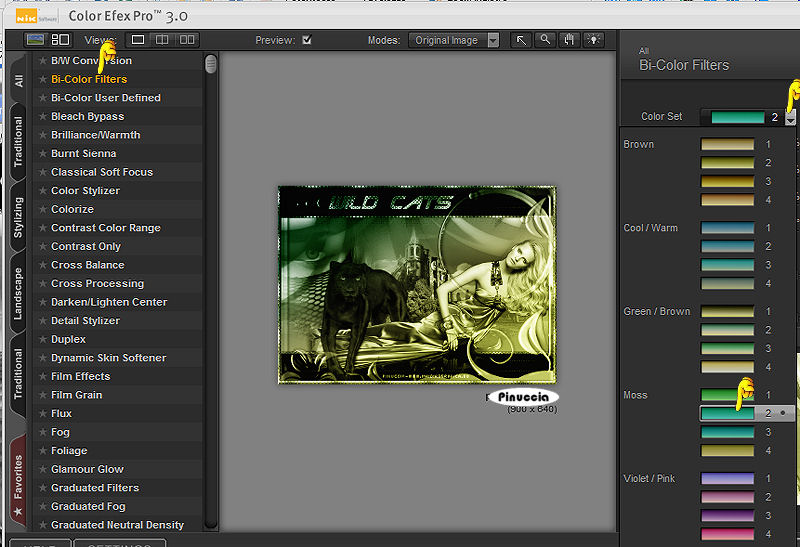Switch to the lower Traditional tab

(18, 374)
